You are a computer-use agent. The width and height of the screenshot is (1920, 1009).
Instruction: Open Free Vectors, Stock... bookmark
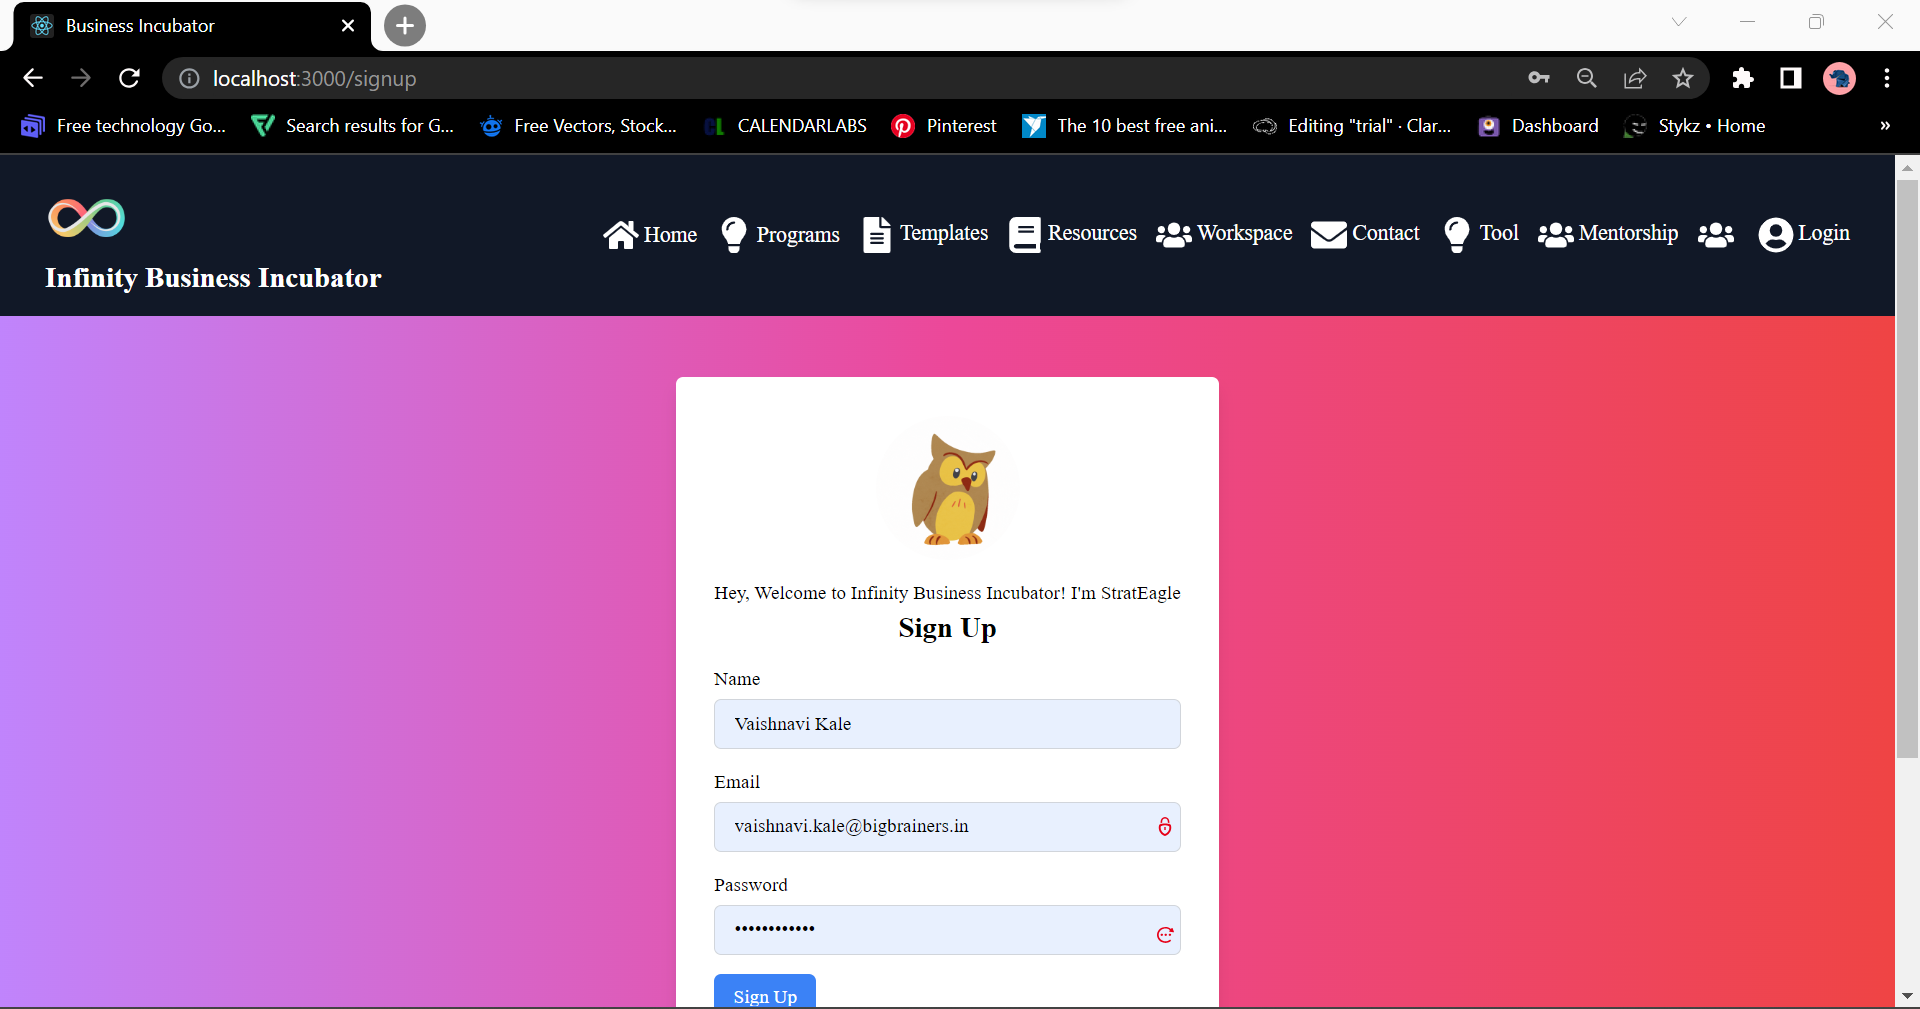(x=579, y=126)
